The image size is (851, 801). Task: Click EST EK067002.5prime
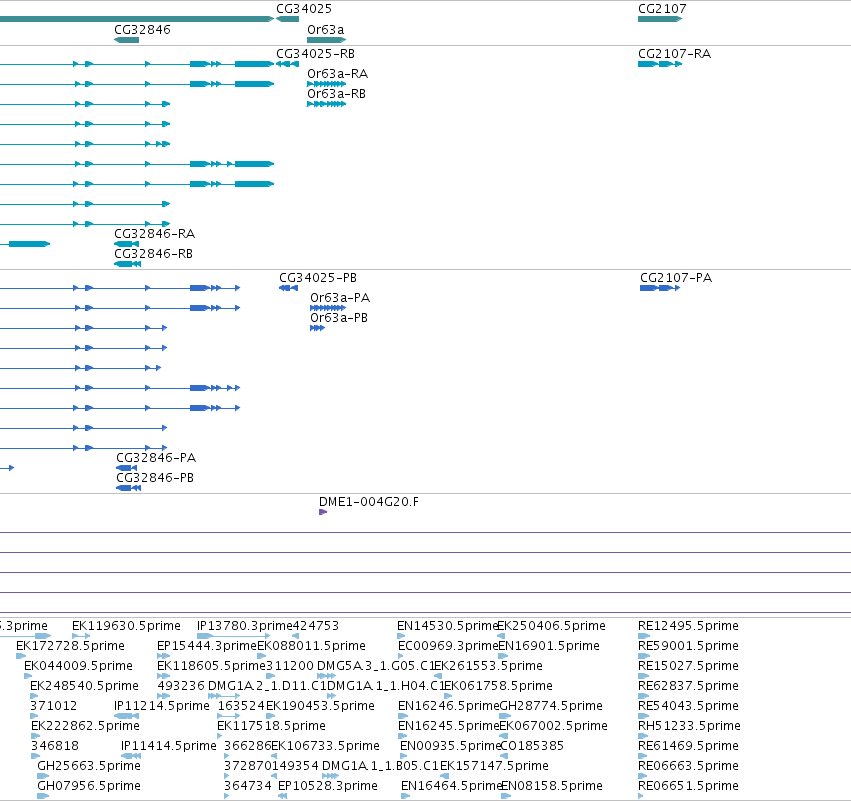pos(554,726)
